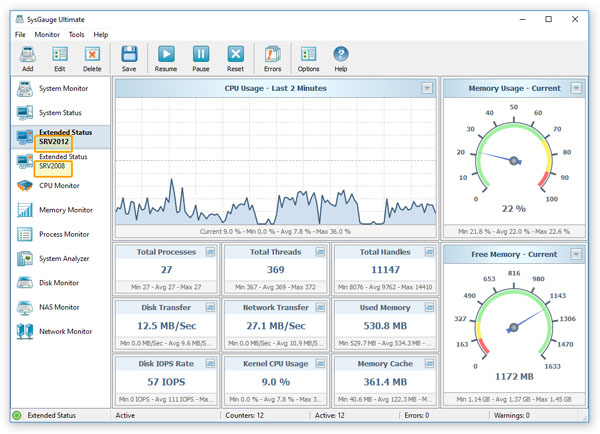This screenshot has width=600, height=434.
Task: Click the Counters: 12 status bar entry
Action: click(x=245, y=415)
